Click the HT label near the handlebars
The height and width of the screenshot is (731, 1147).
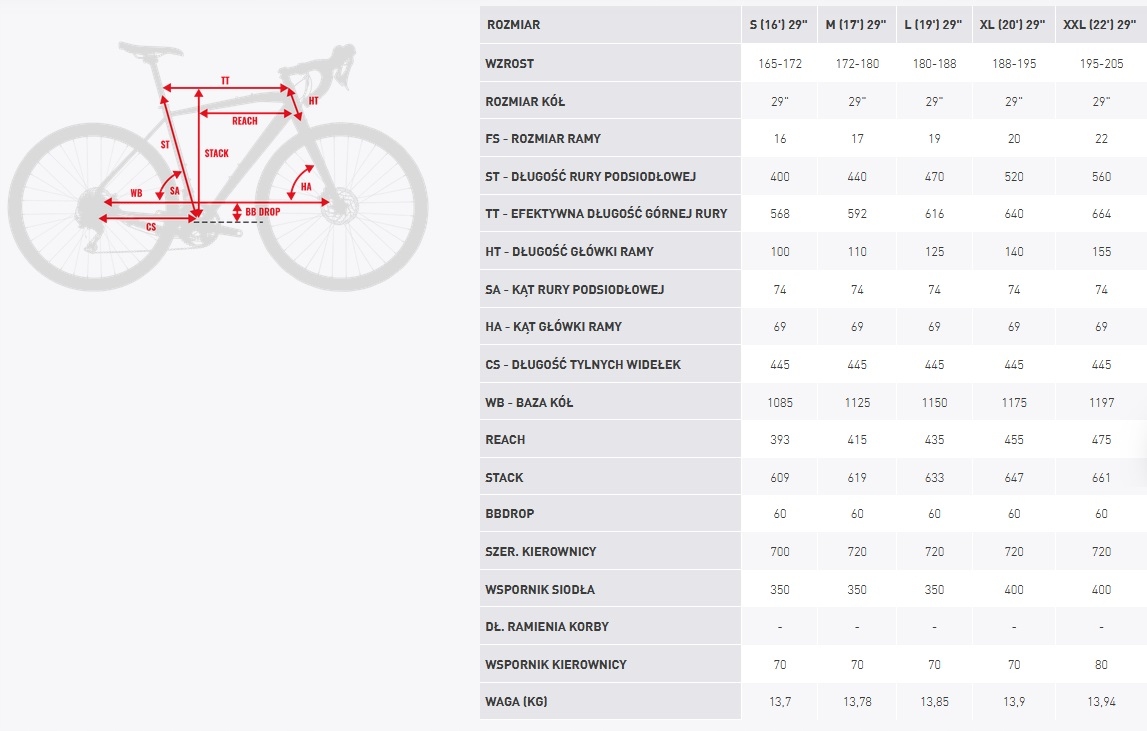pyautogui.click(x=313, y=101)
